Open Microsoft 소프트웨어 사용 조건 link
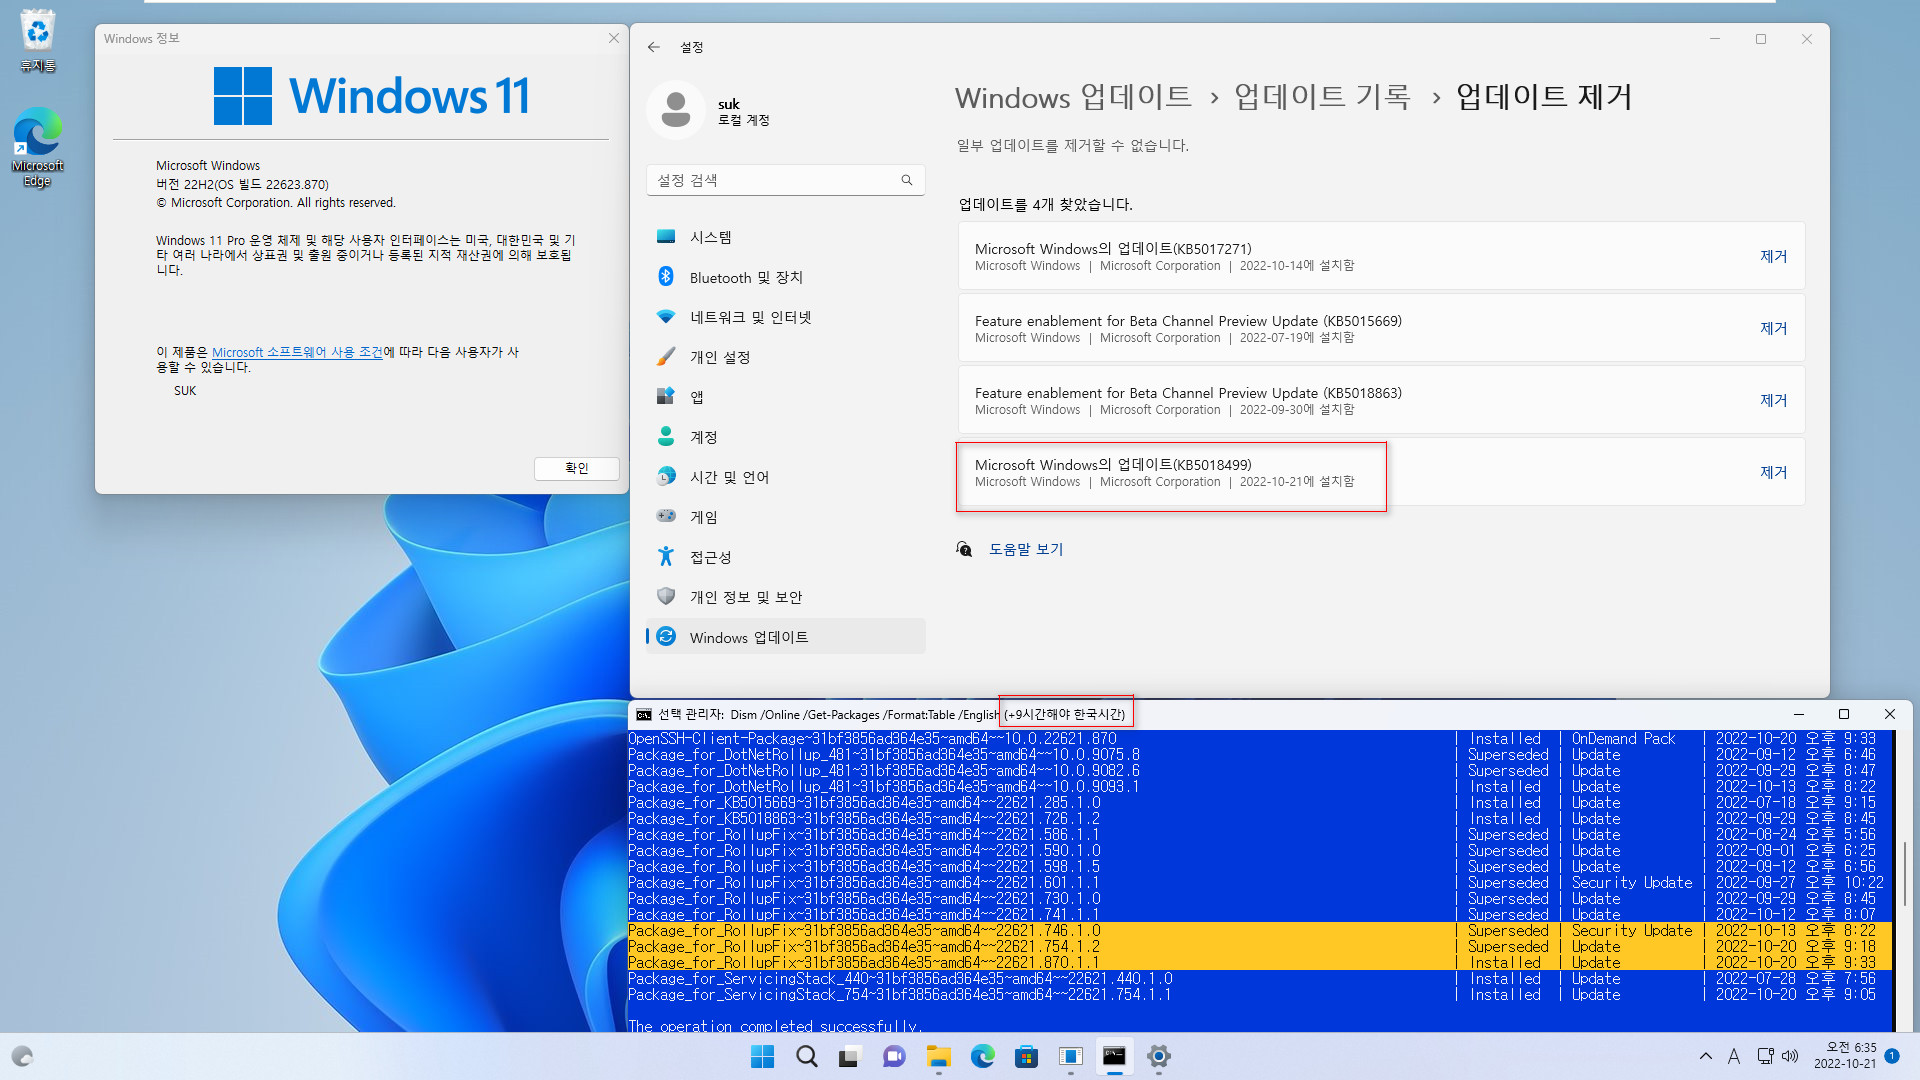 pyautogui.click(x=297, y=352)
